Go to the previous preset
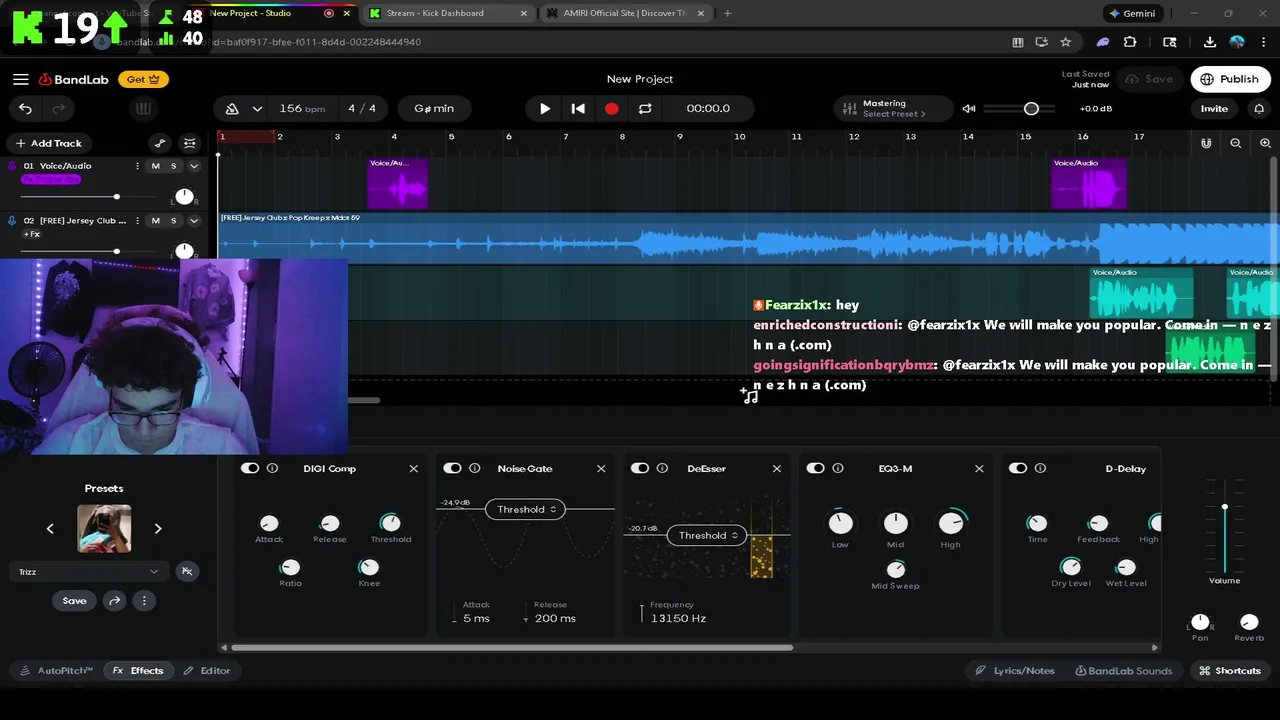1280x720 pixels. (50, 528)
